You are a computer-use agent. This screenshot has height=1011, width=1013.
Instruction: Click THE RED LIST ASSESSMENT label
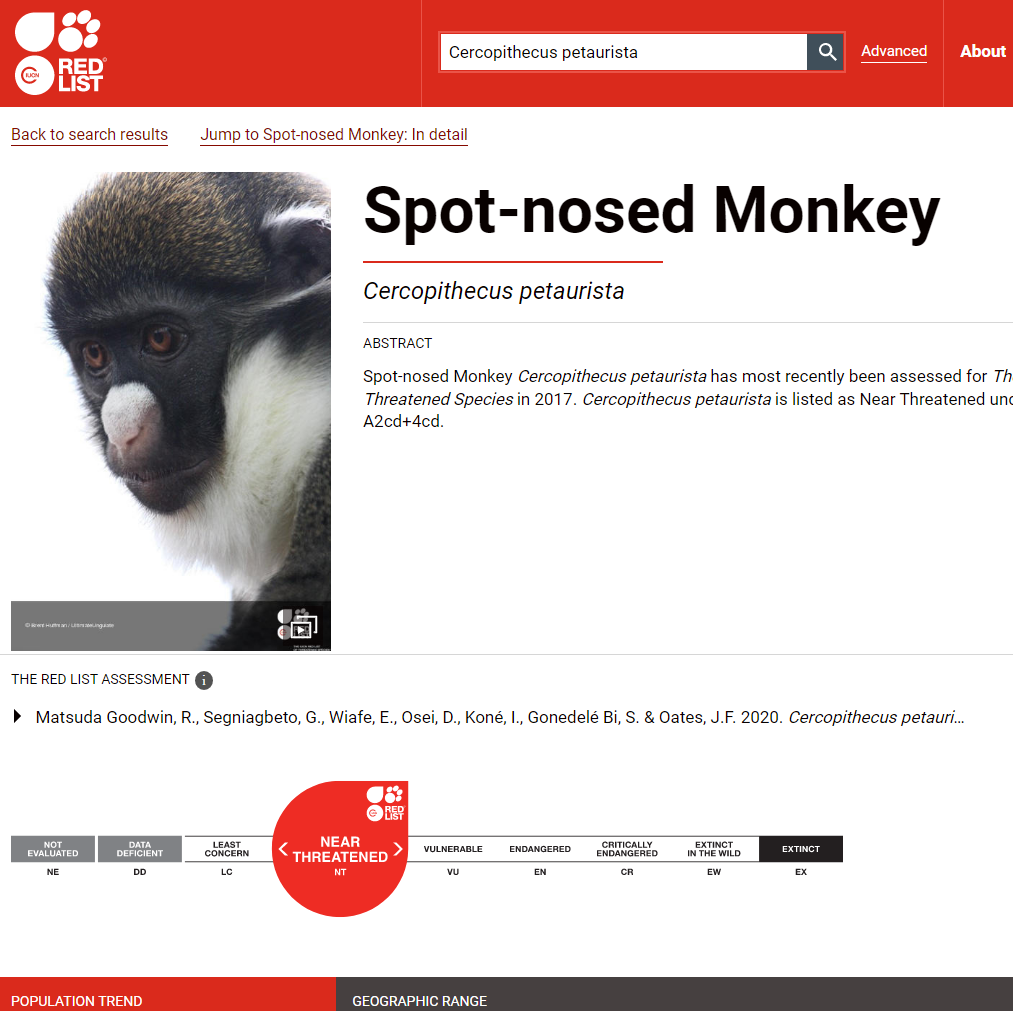tap(100, 680)
